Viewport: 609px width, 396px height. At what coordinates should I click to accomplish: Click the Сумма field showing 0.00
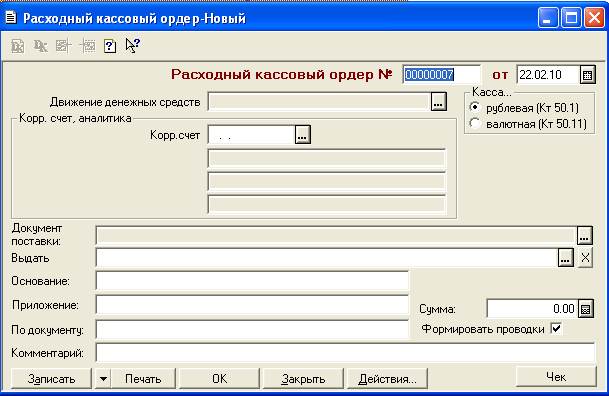(532, 309)
